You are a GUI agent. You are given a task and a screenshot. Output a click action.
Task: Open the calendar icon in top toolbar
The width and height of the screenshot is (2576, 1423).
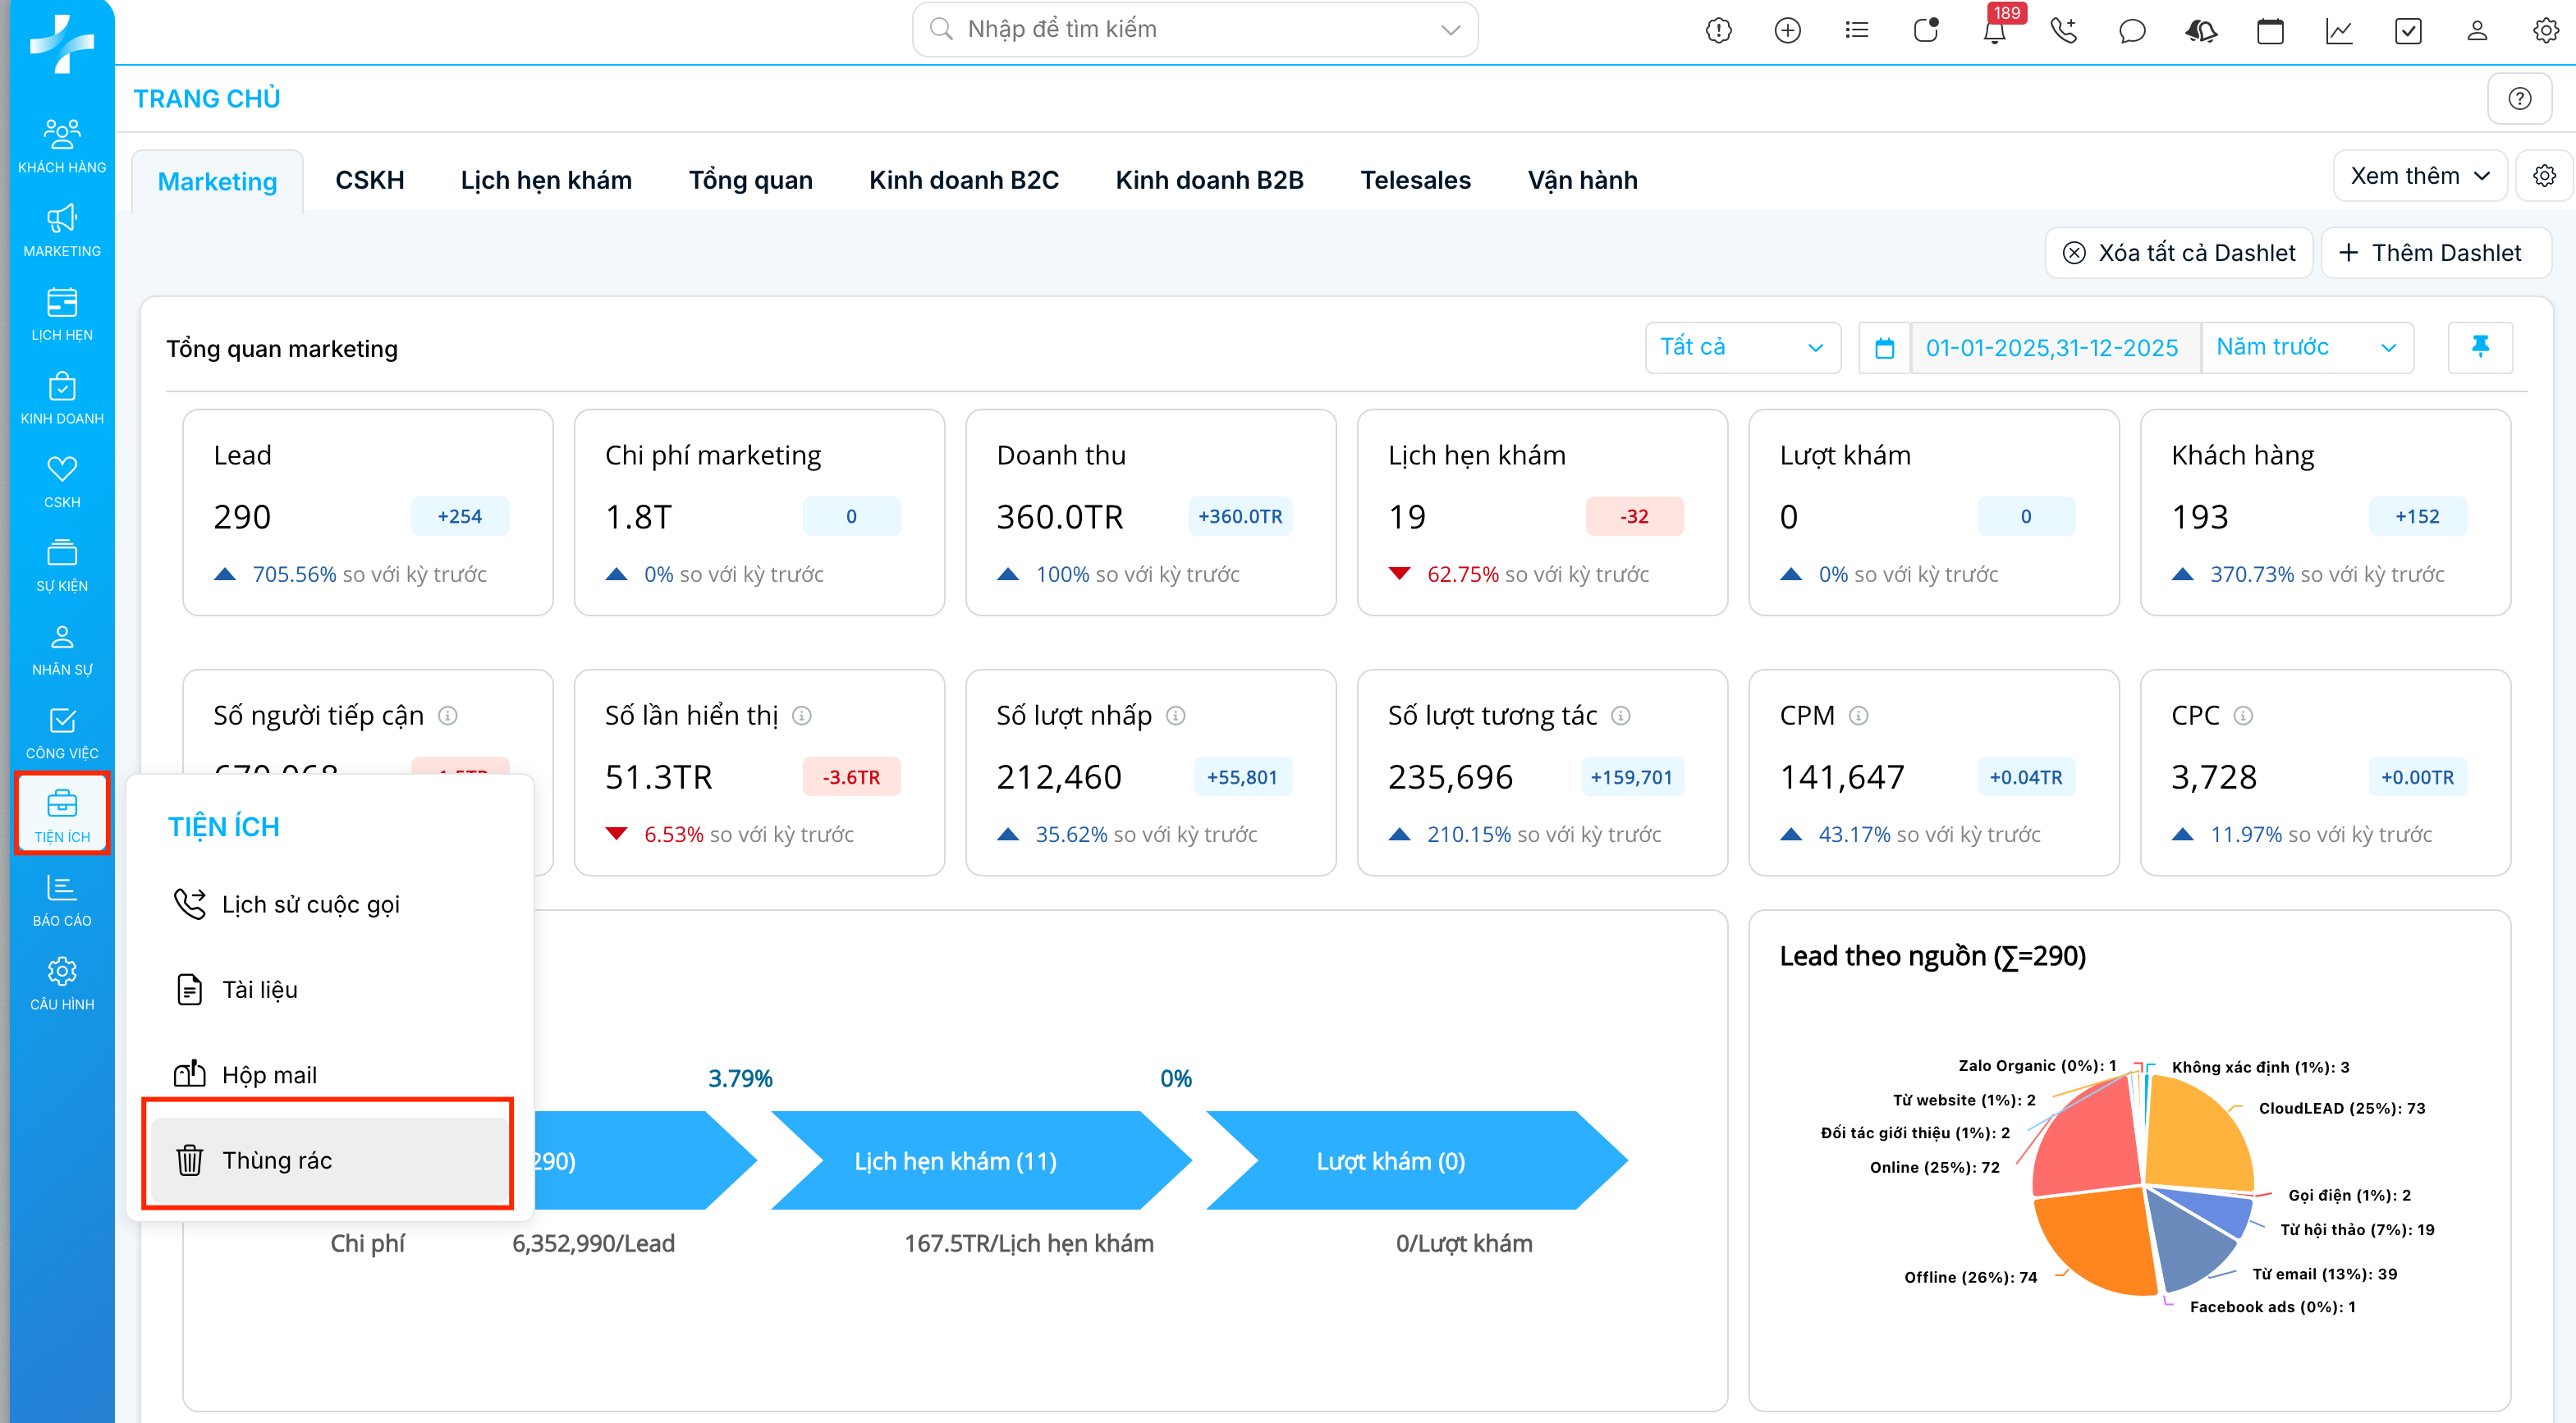[2270, 31]
